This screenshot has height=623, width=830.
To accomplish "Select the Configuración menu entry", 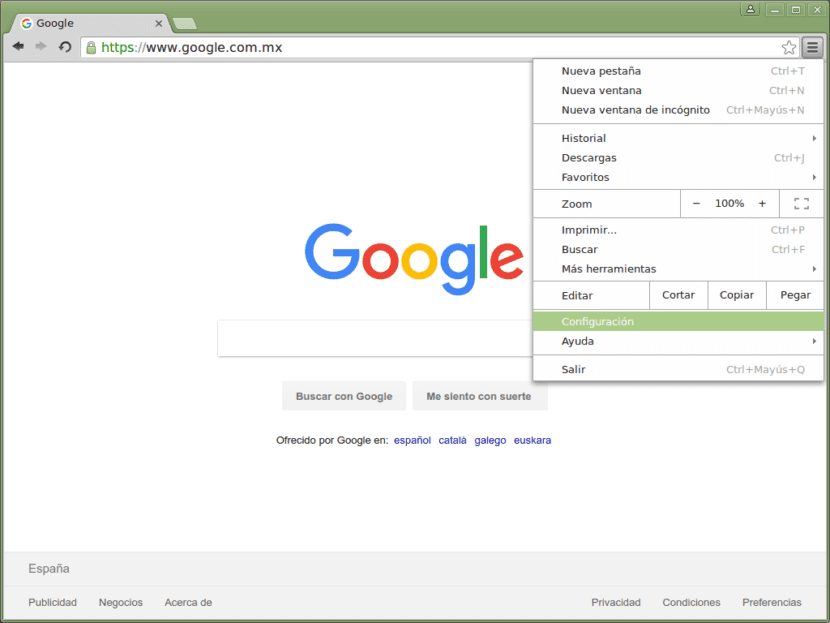I will (x=597, y=321).
